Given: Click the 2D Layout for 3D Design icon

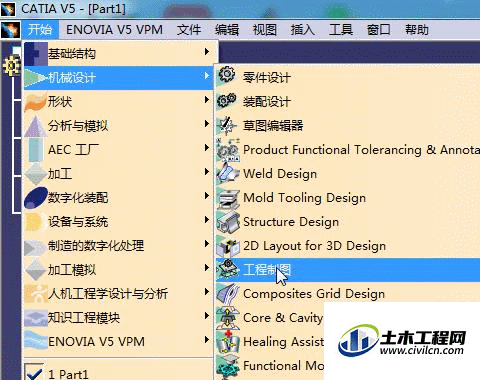Looking at the screenshot, I should click(228, 246).
